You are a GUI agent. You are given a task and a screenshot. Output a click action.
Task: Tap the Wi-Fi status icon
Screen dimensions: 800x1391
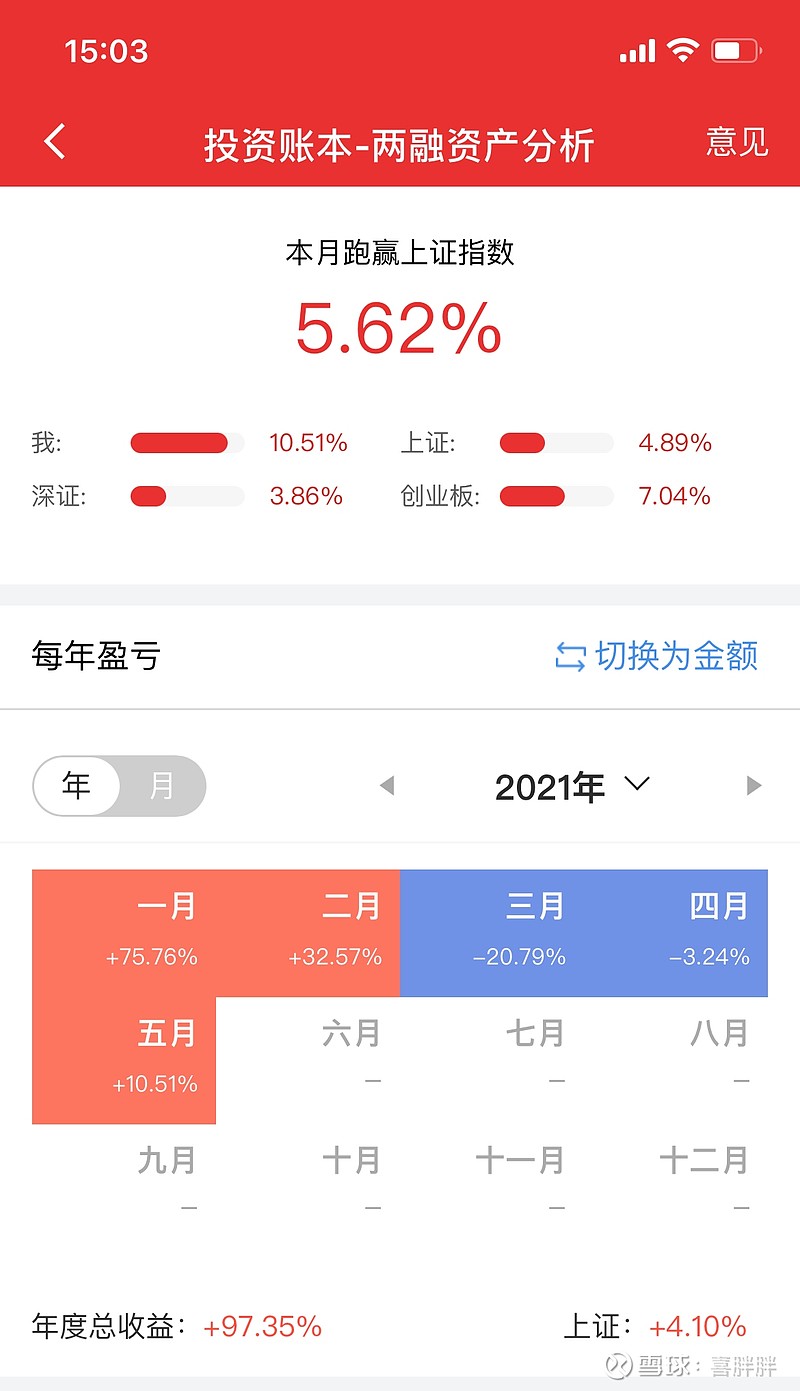(683, 50)
